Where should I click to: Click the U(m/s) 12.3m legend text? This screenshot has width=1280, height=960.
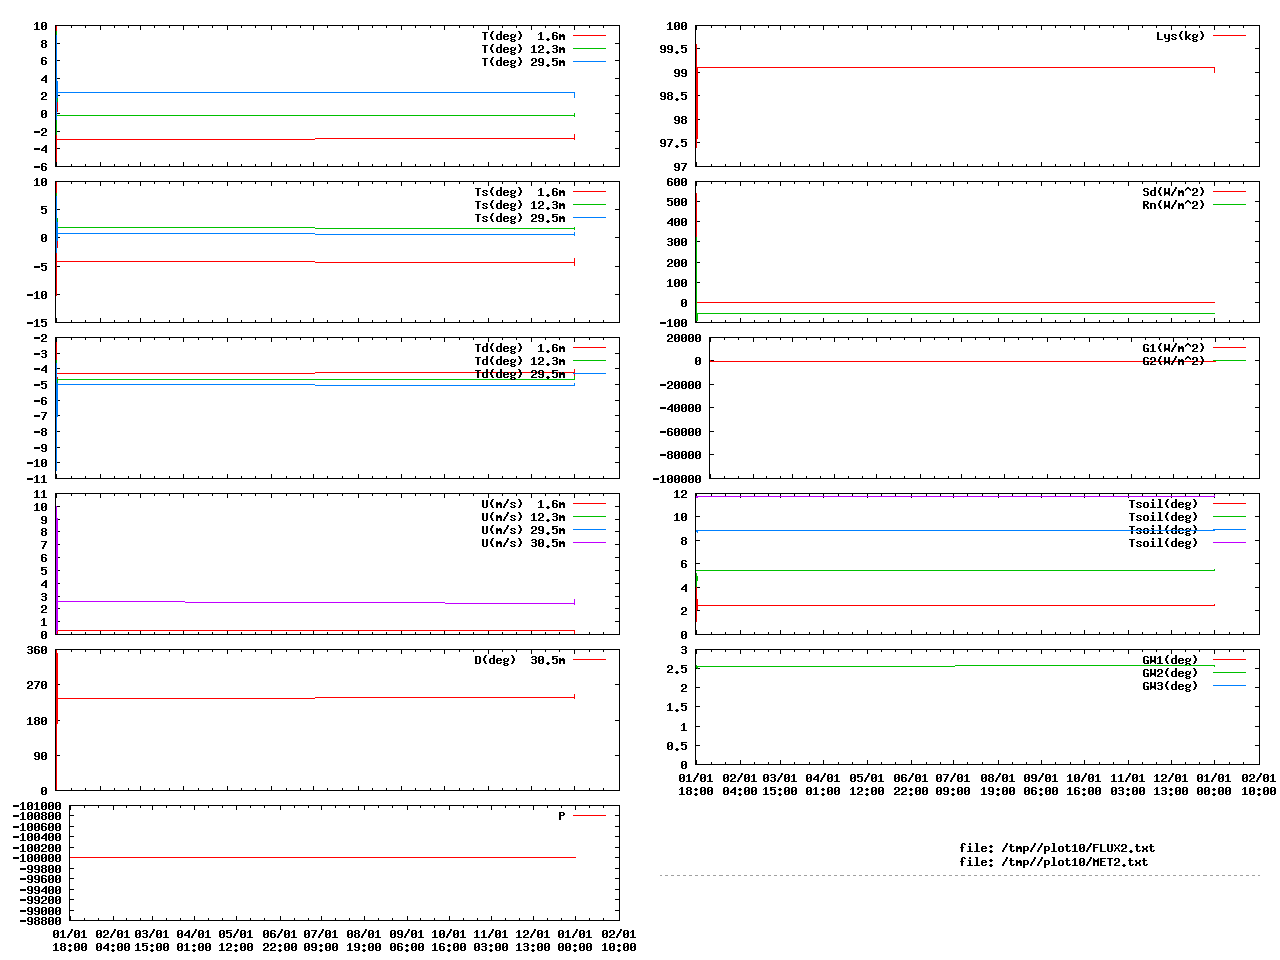click(523, 517)
